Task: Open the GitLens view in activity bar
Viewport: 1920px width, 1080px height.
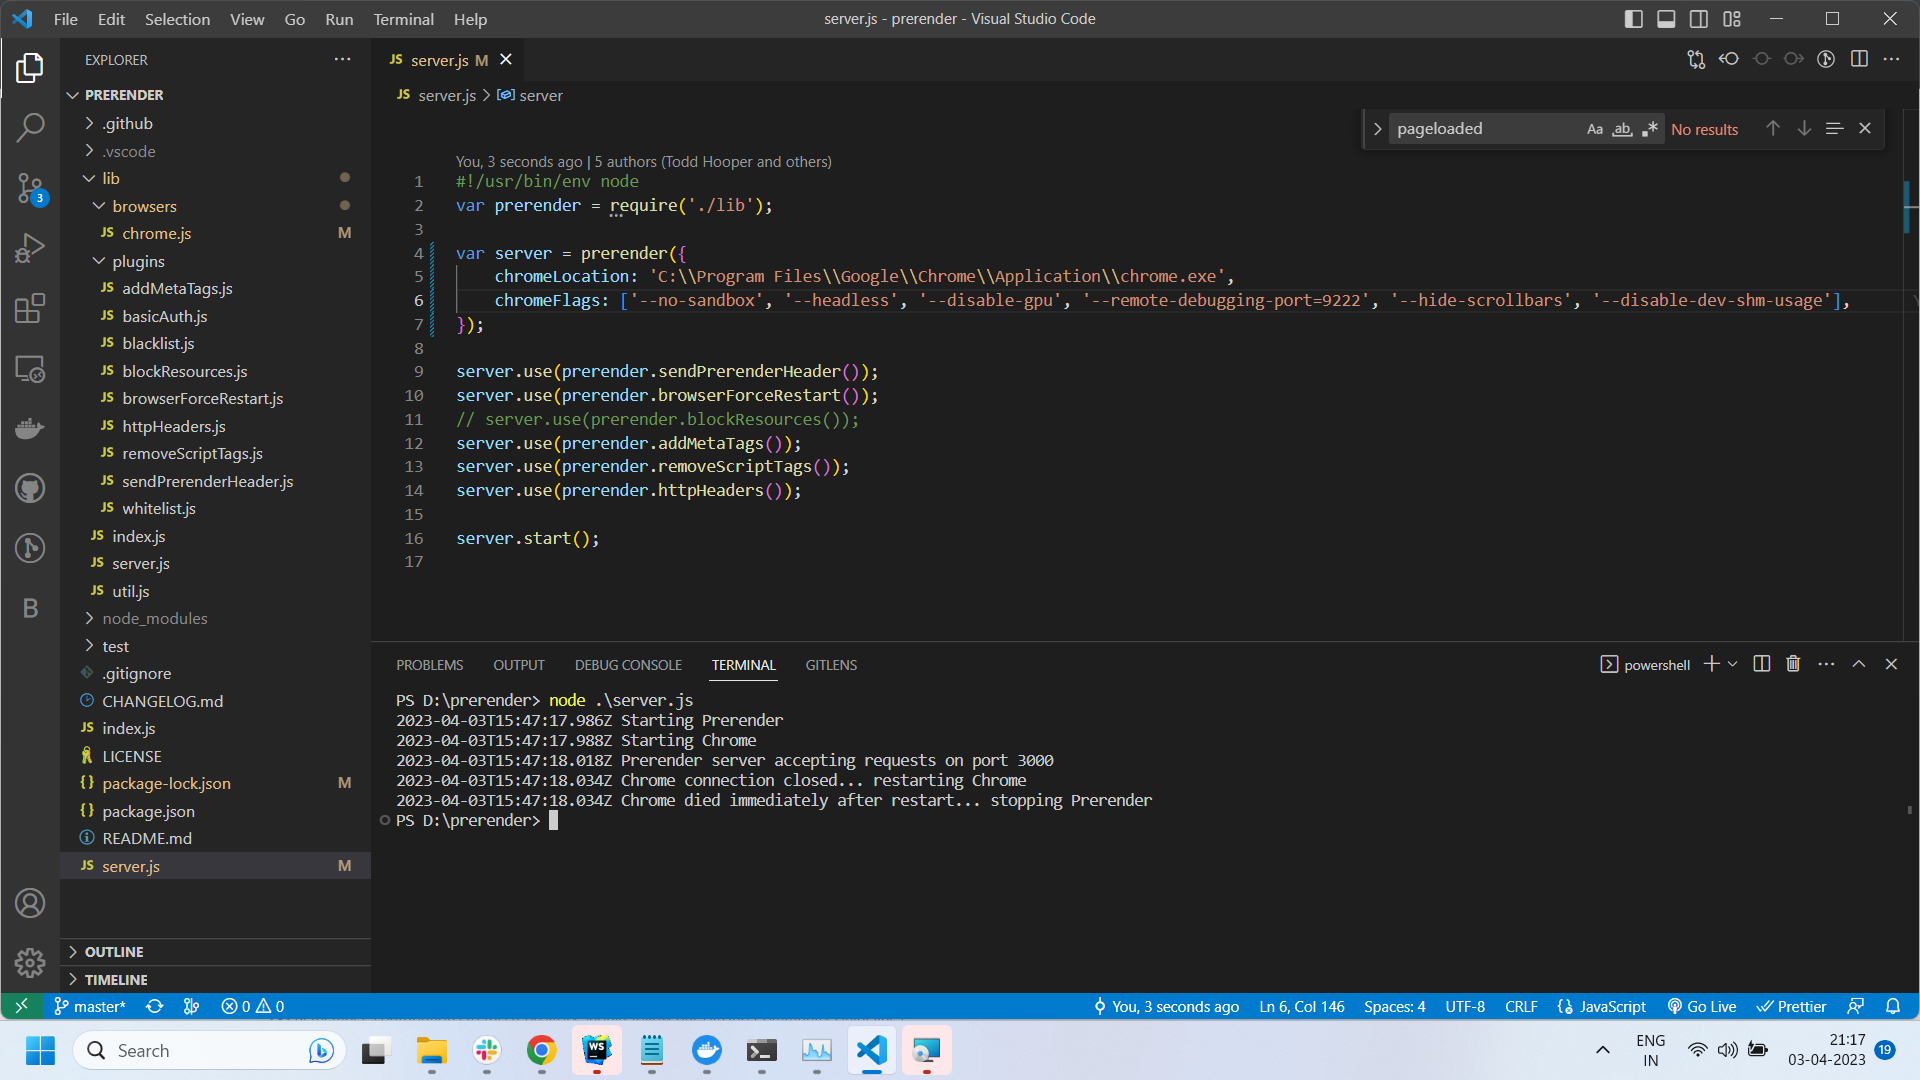Action: coord(30,548)
